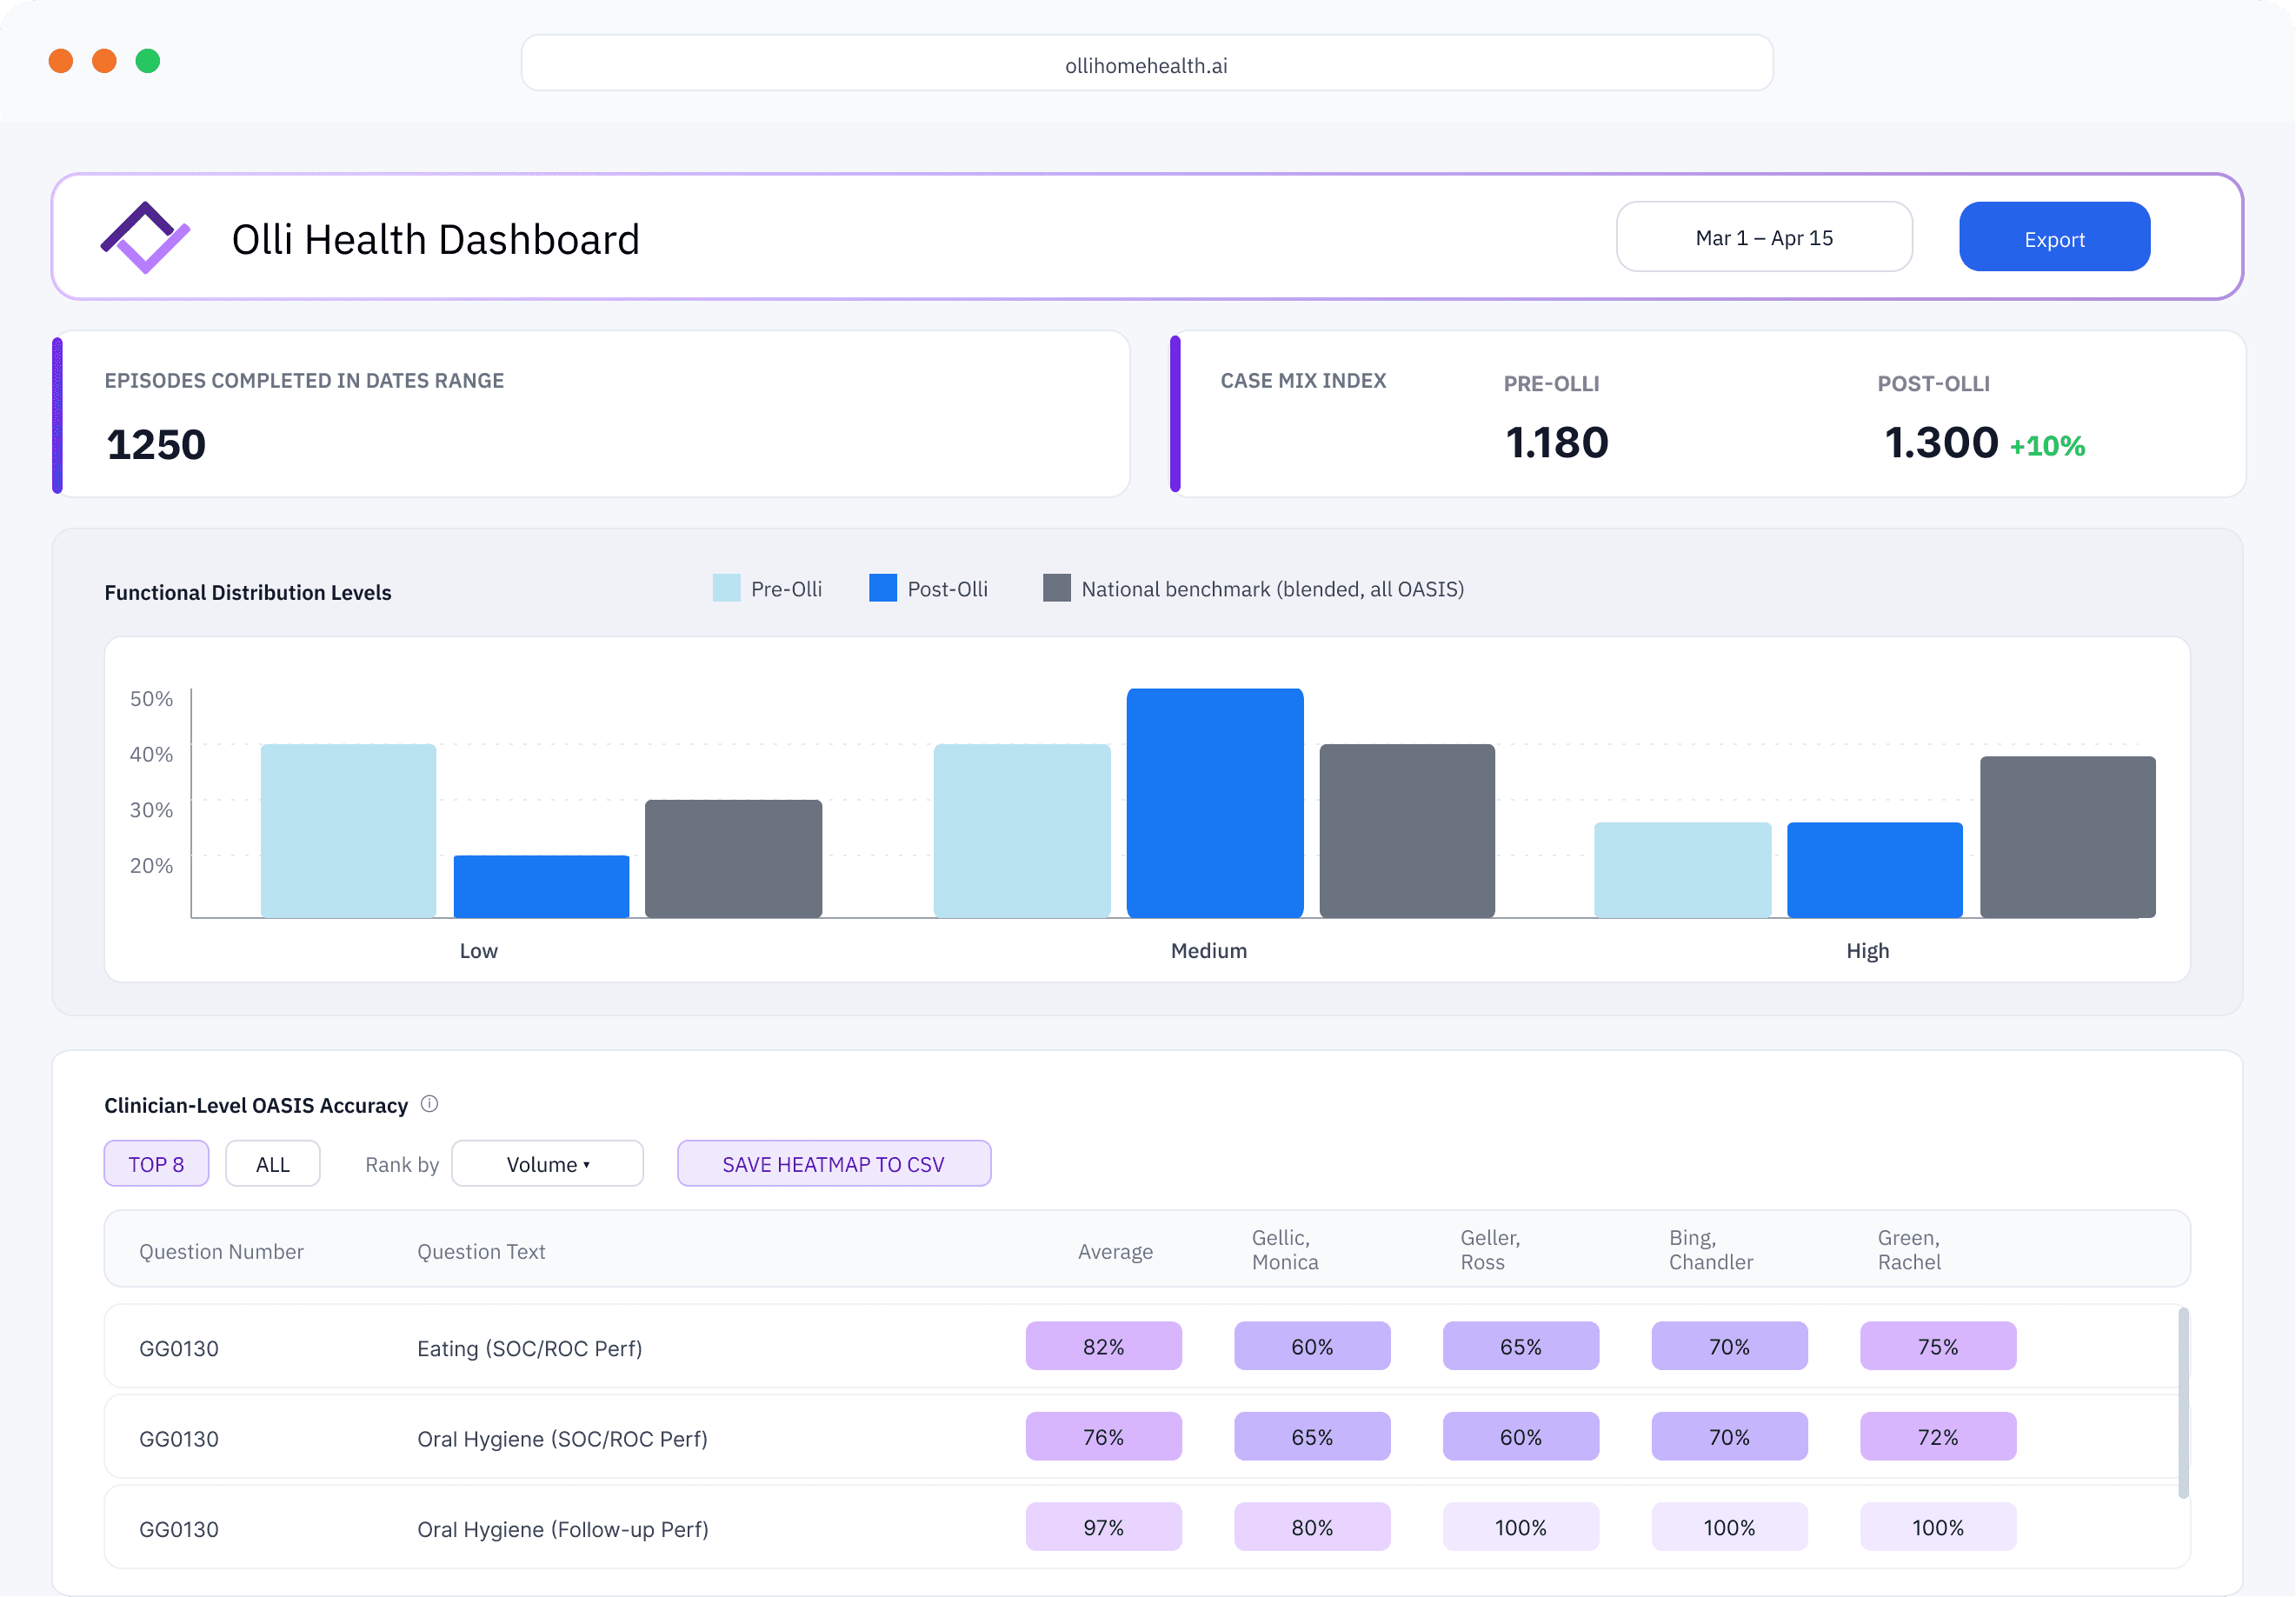Screen dimensions: 2296x1597
Task: Open the Mar 1 – Apr 15 date range picker
Action: (1763, 238)
